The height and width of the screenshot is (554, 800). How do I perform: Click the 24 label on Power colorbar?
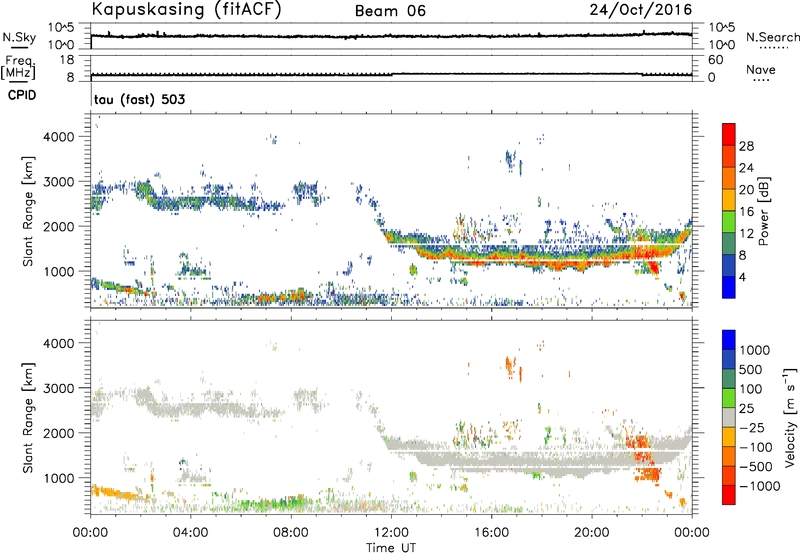click(x=746, y=168)
